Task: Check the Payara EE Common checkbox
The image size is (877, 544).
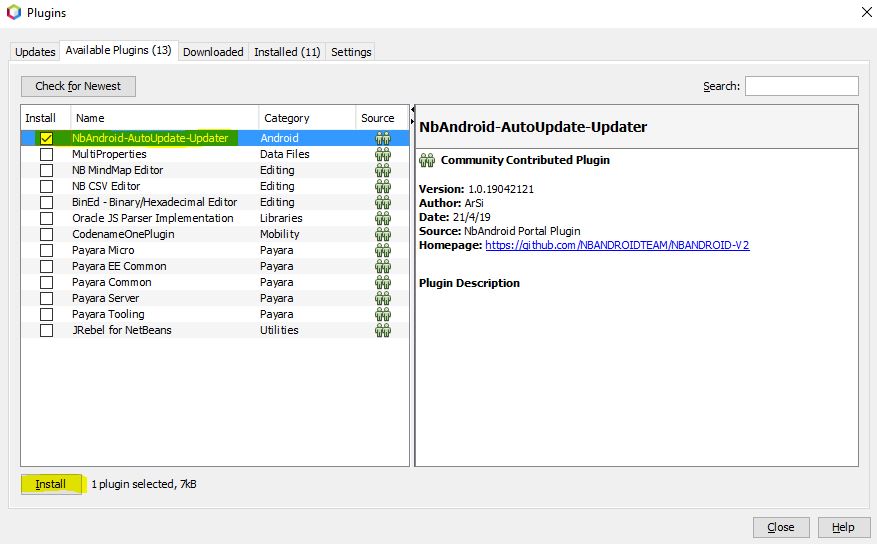Action: 46,266
